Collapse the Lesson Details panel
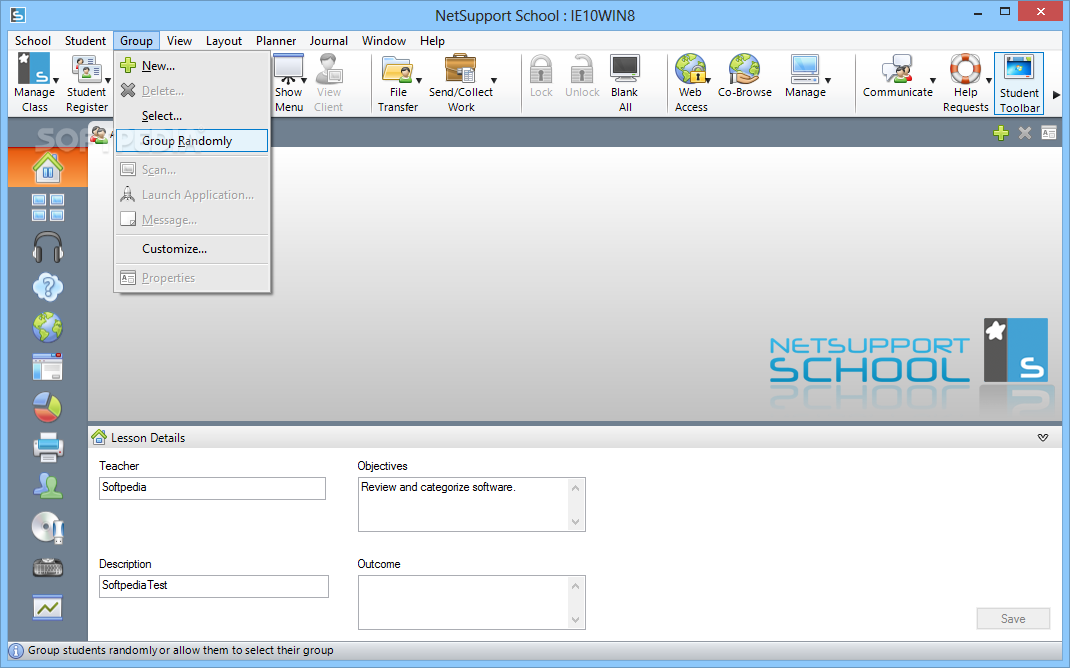This screenshot has height=668, width=1070. (x=1043, y=437)
